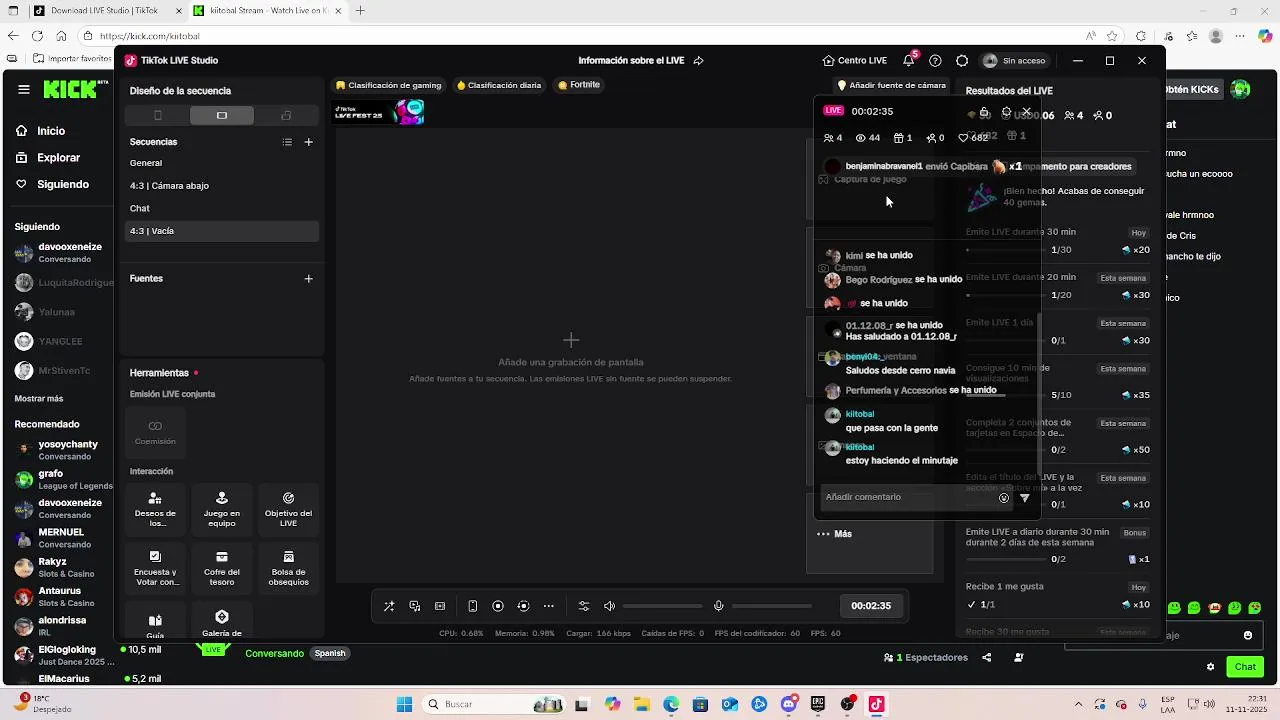
Task: Open the help question mark icon
Action: click(x=935, y=60)
